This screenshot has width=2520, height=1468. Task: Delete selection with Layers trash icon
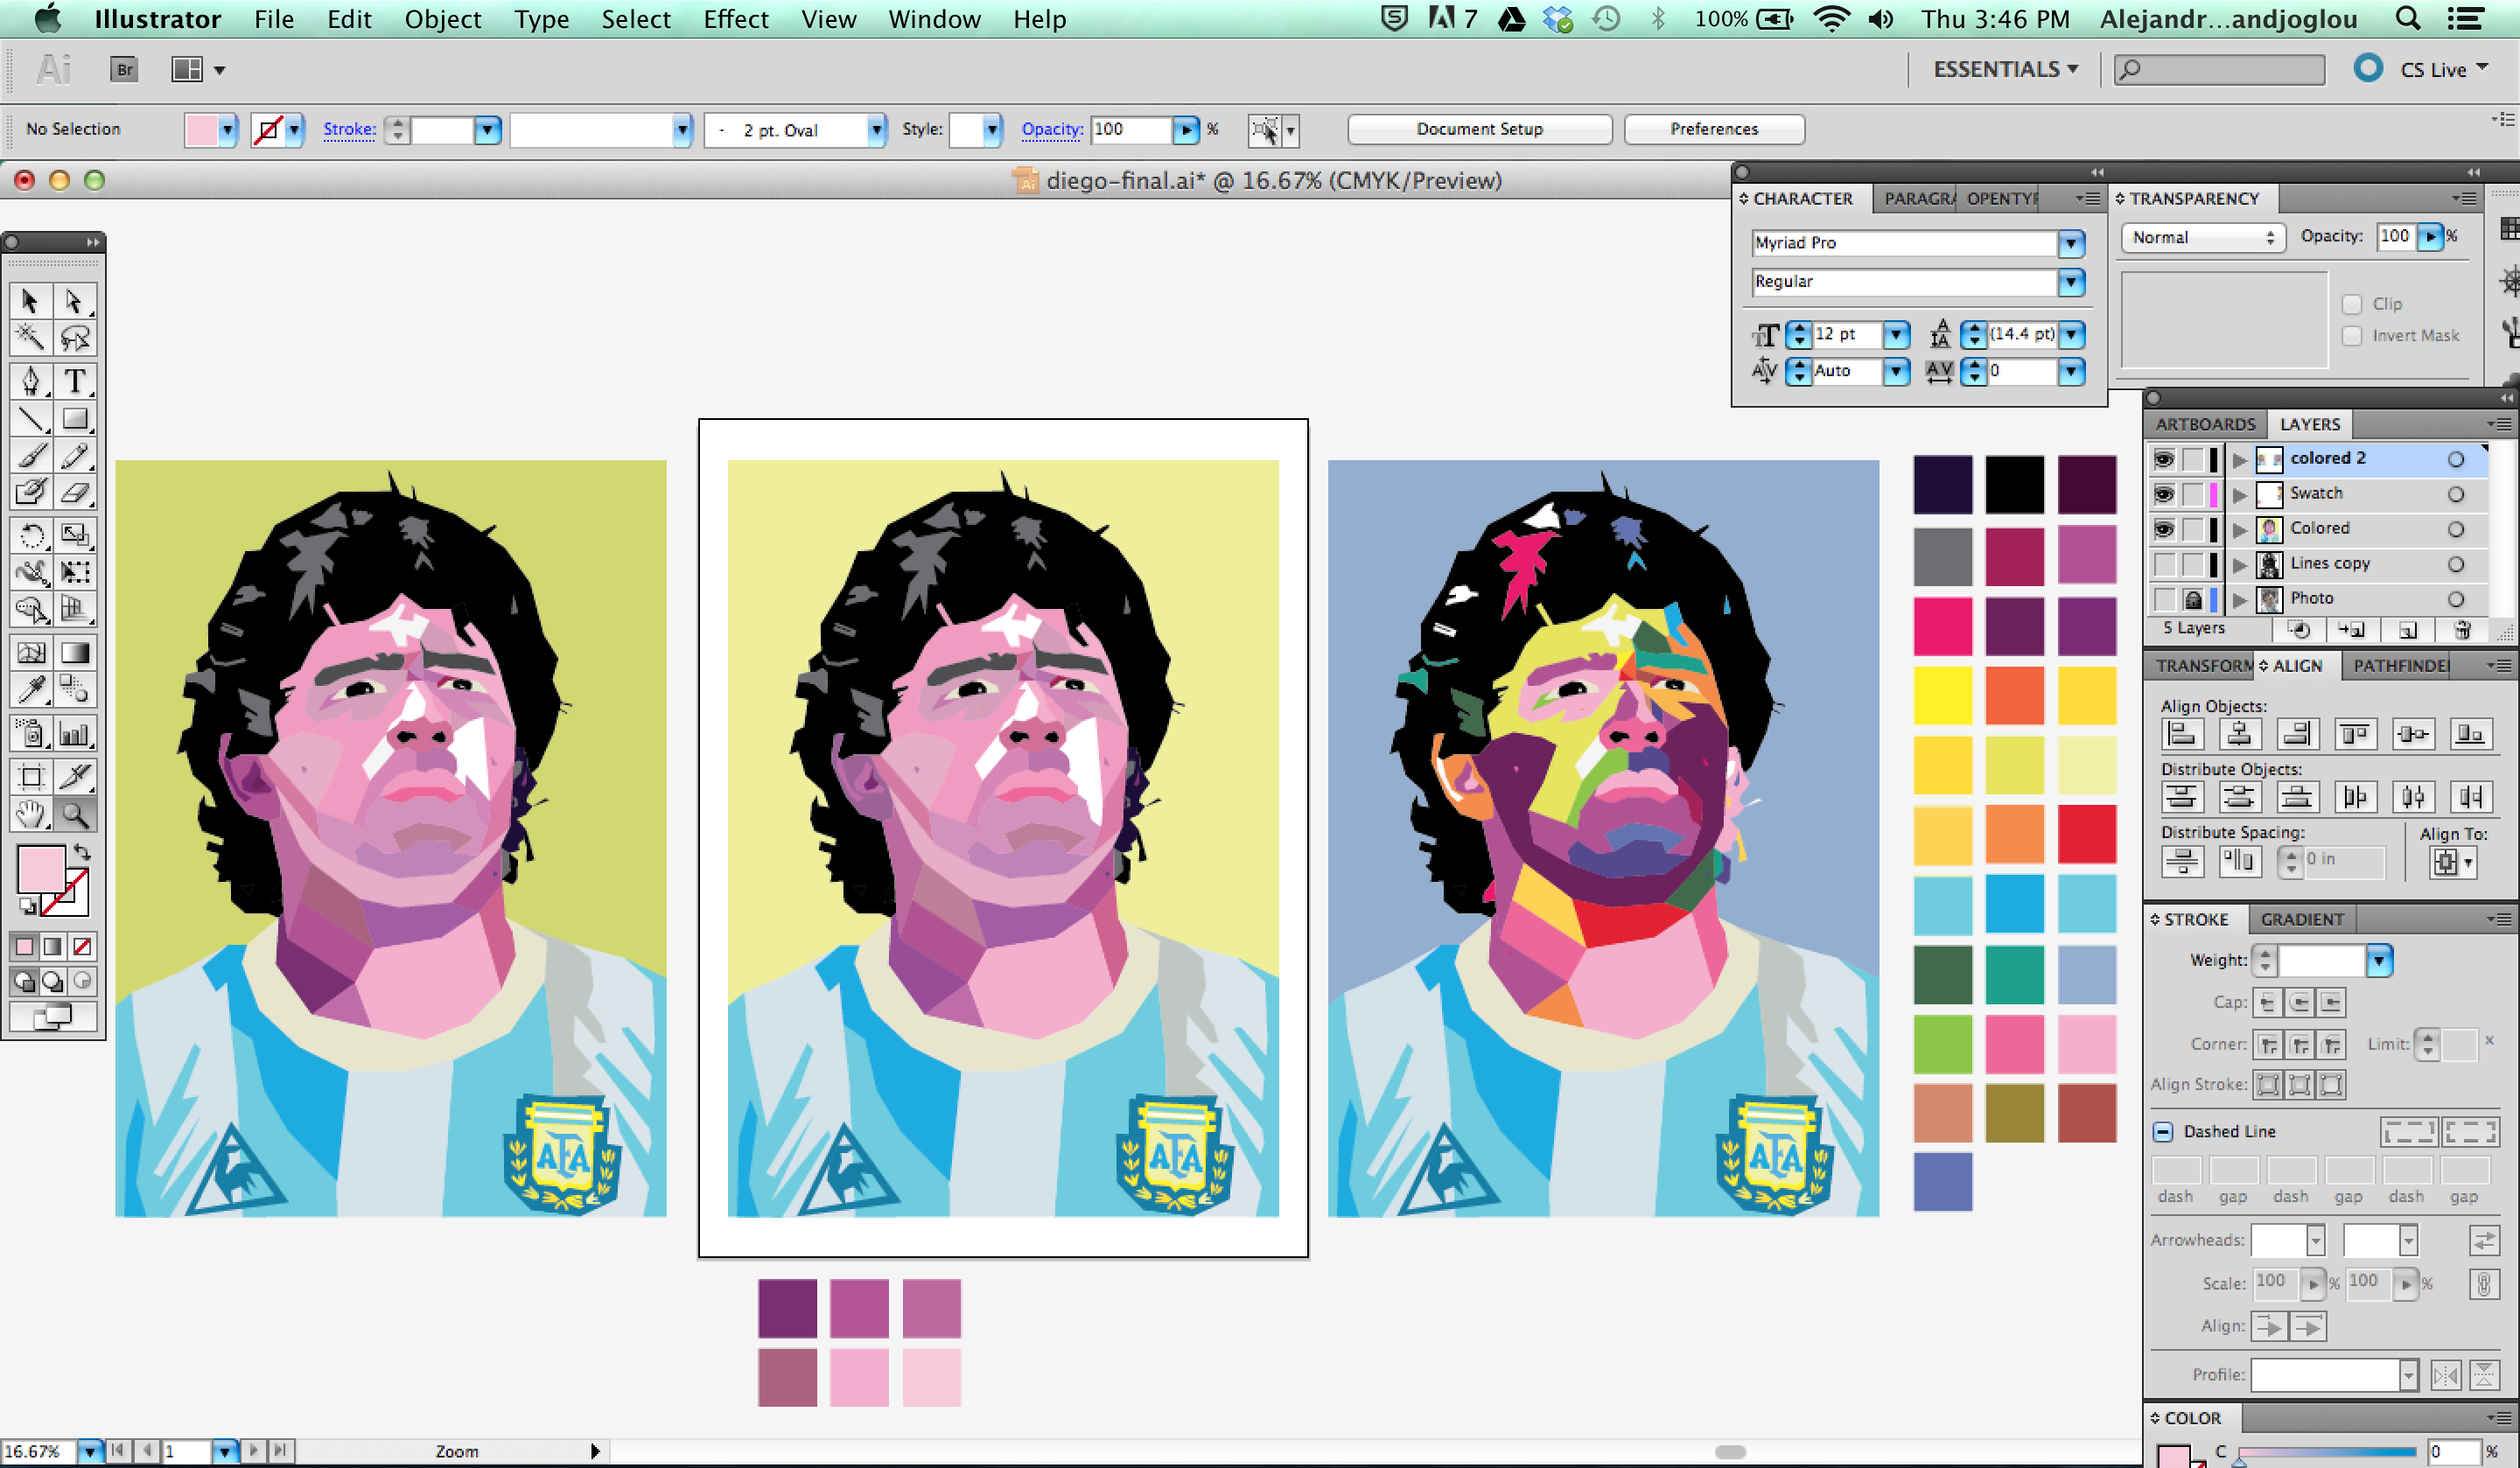[x=2462, y=630]
